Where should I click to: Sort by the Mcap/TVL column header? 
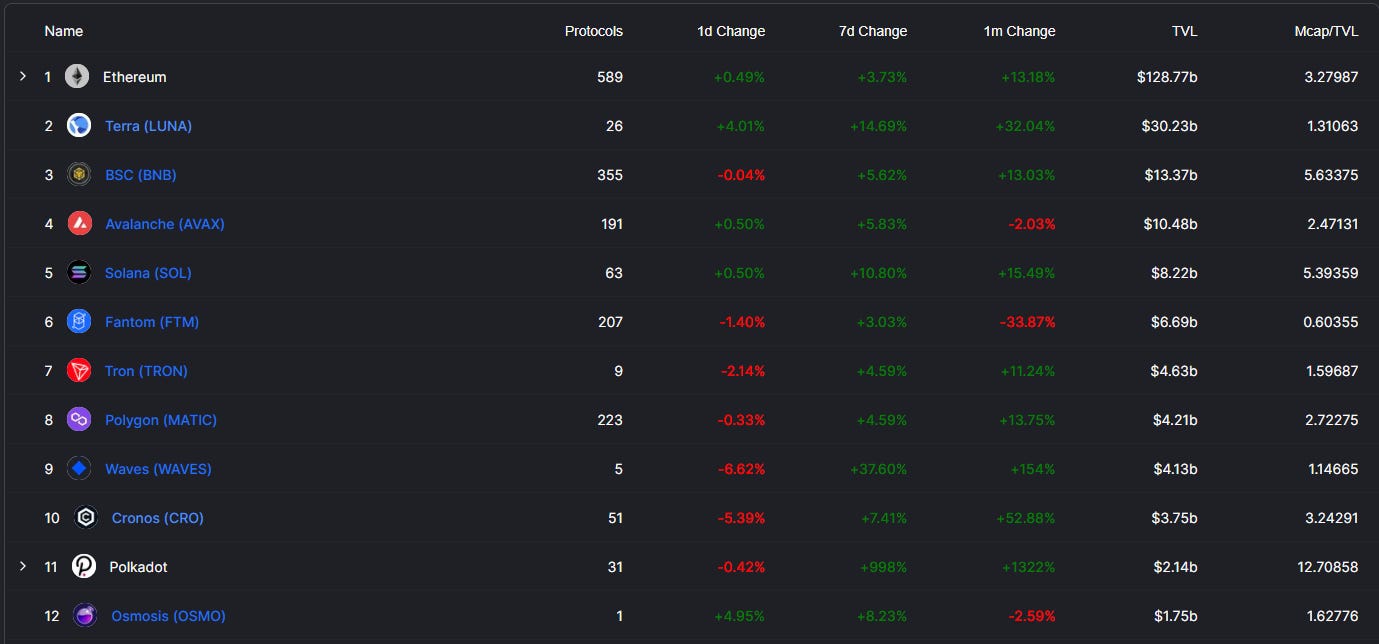(x=1326, y=31)
